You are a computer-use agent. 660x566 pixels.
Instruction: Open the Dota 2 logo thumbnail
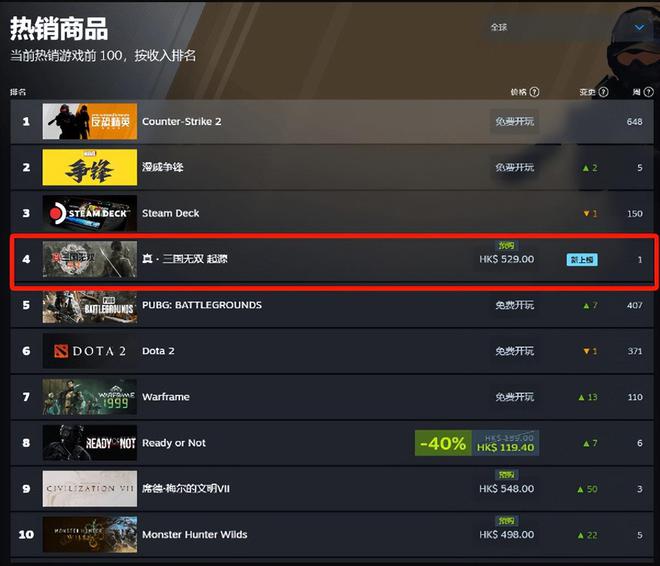click(90, 351)
